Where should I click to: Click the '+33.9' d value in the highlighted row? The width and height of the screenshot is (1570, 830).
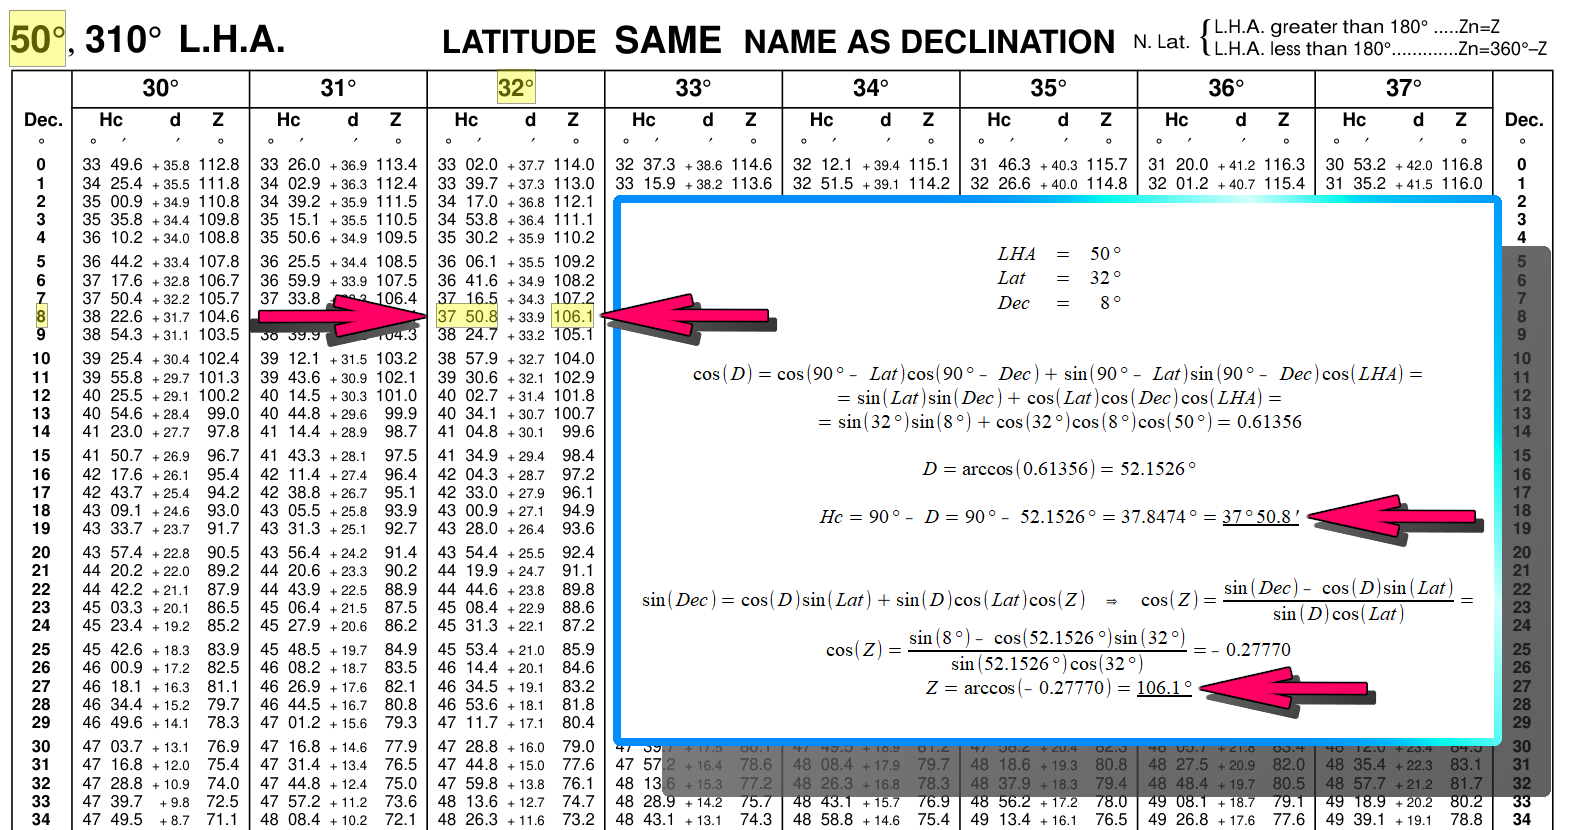[526, 318]
